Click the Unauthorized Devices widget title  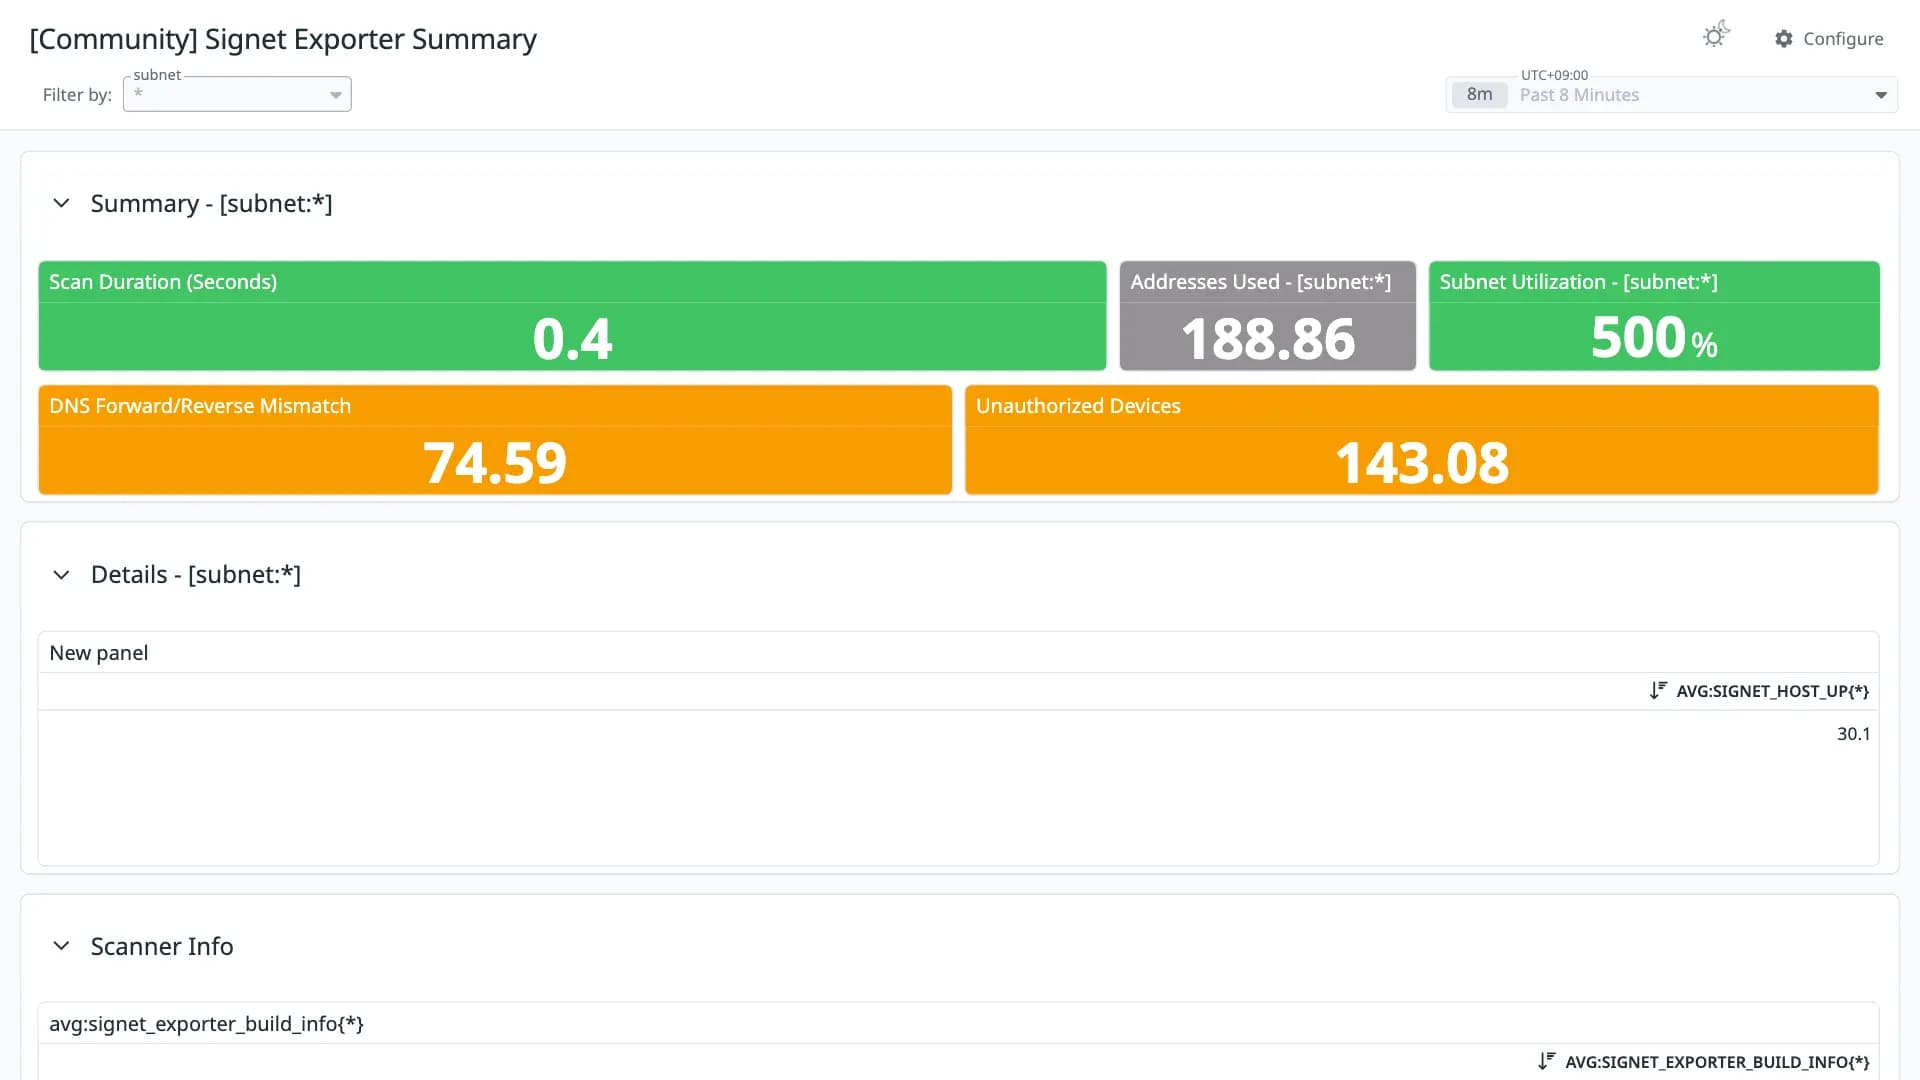1078,406
